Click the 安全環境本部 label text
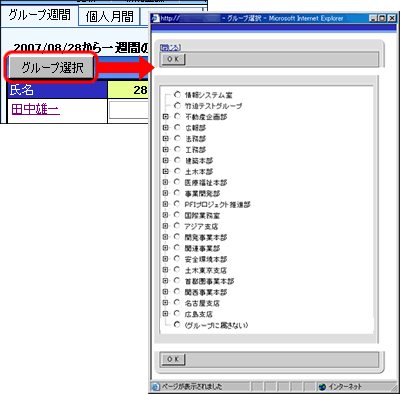Screen dimensions: 400x394 click(206, 259)
